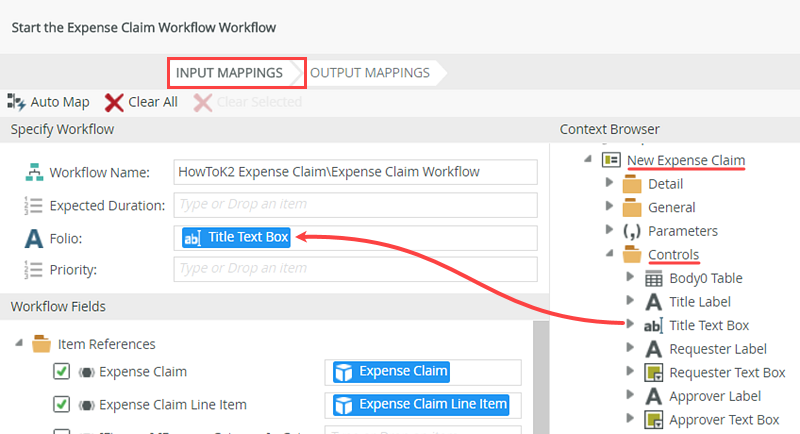Click the Auto Map lightning icon
The image size is (800, 434).
[x=16, y=102]
